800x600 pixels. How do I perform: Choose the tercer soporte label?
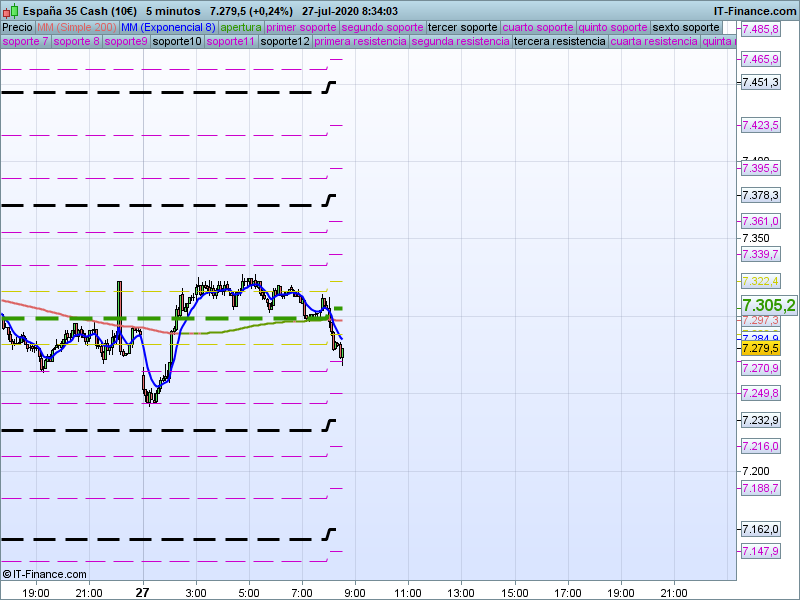point(462,27)
